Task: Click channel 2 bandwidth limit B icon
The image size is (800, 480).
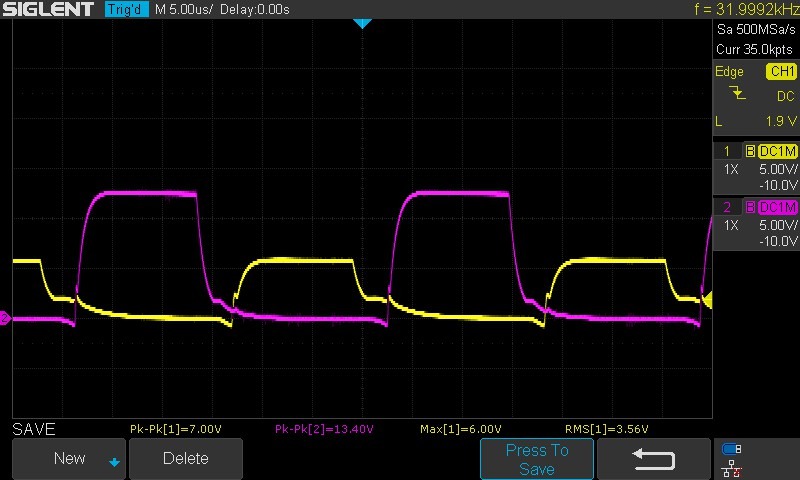Action: click(x=750, y=207)
